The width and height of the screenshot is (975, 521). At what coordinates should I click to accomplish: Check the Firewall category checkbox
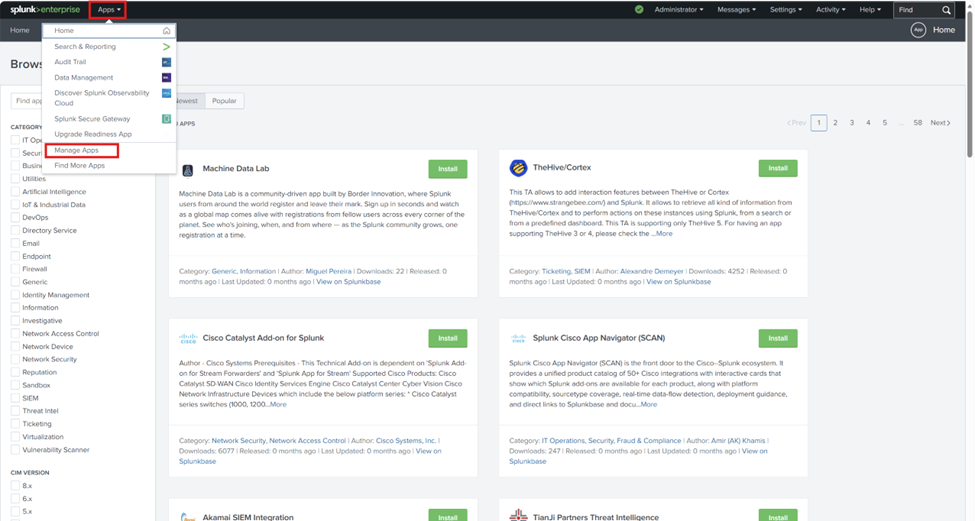pos(15,269)
